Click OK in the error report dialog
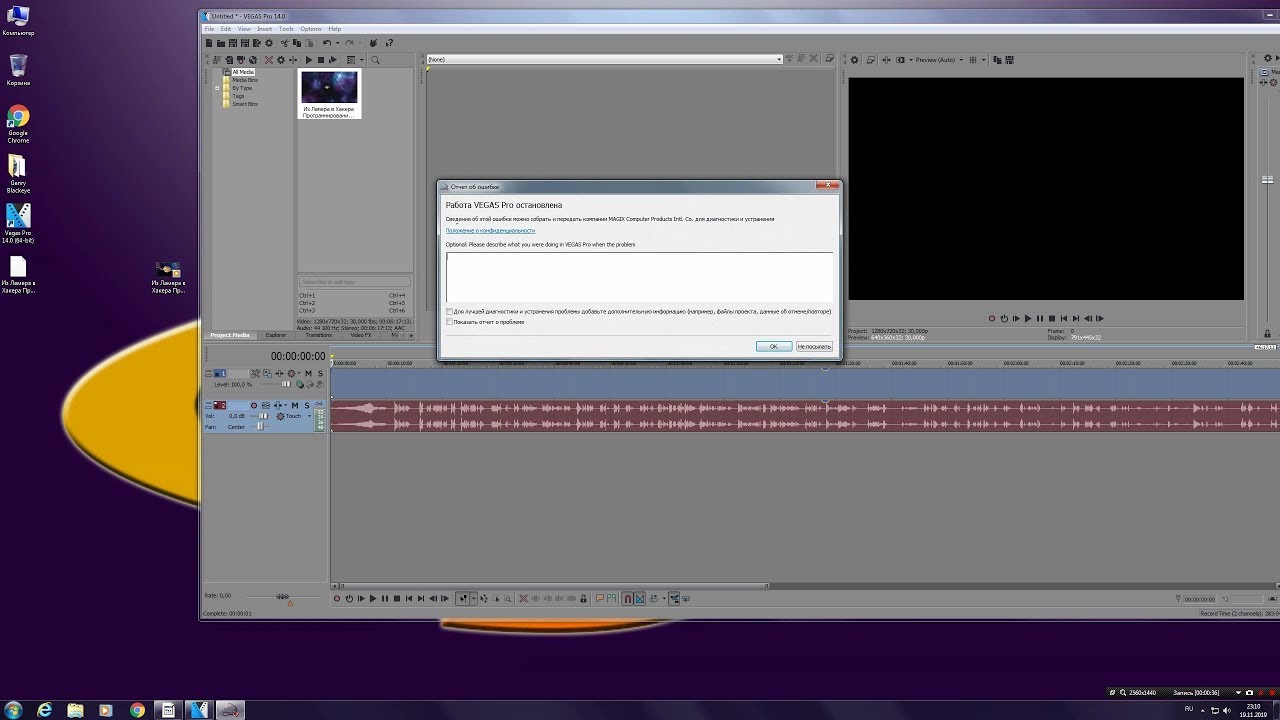The height and width of the screenshot is (720, 1280). click(774, 346)
